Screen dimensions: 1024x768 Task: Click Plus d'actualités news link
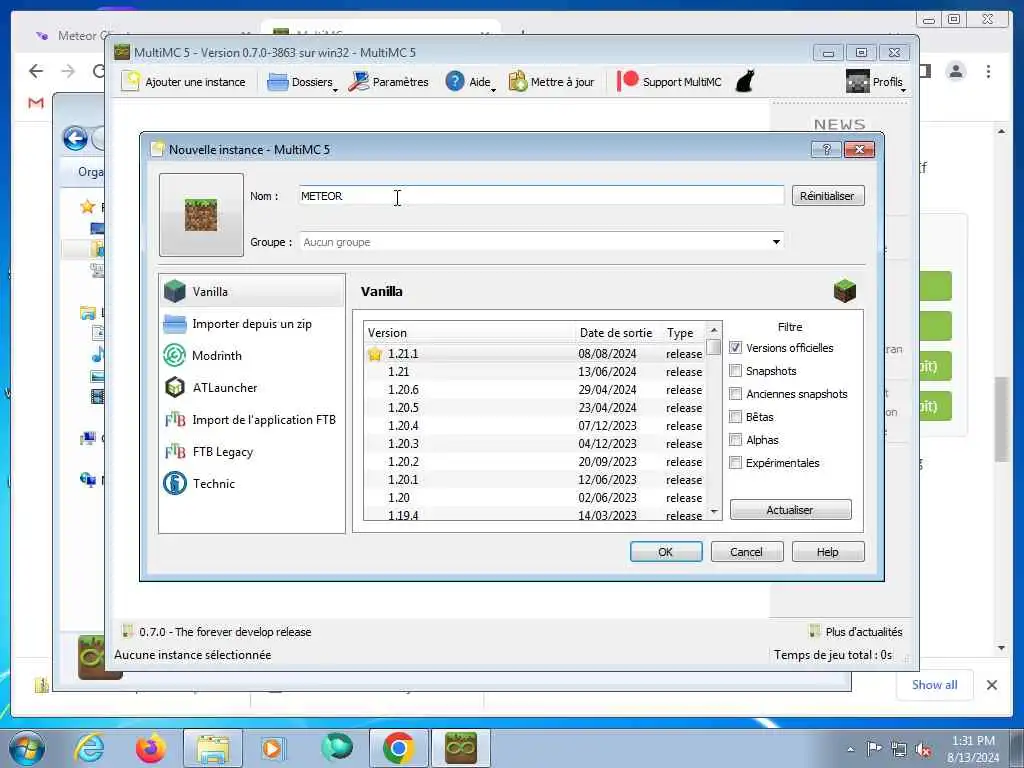coord(856,632)
